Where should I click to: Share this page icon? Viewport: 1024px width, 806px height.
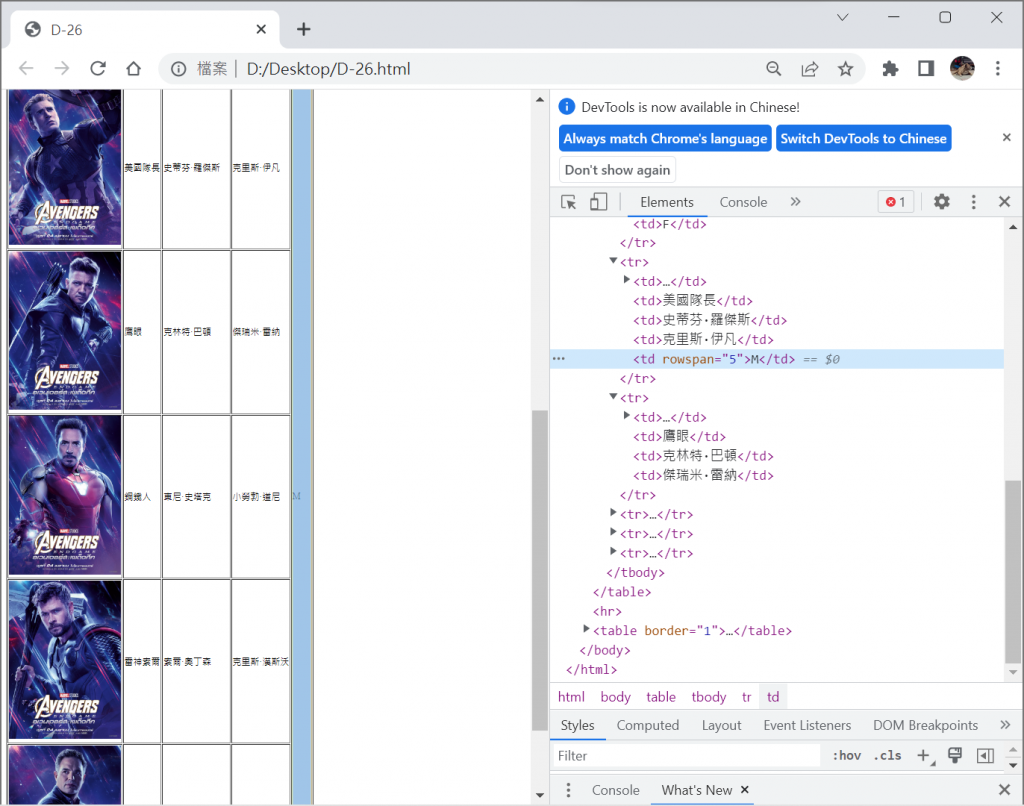pyautogui.click(x=810, y=69)
